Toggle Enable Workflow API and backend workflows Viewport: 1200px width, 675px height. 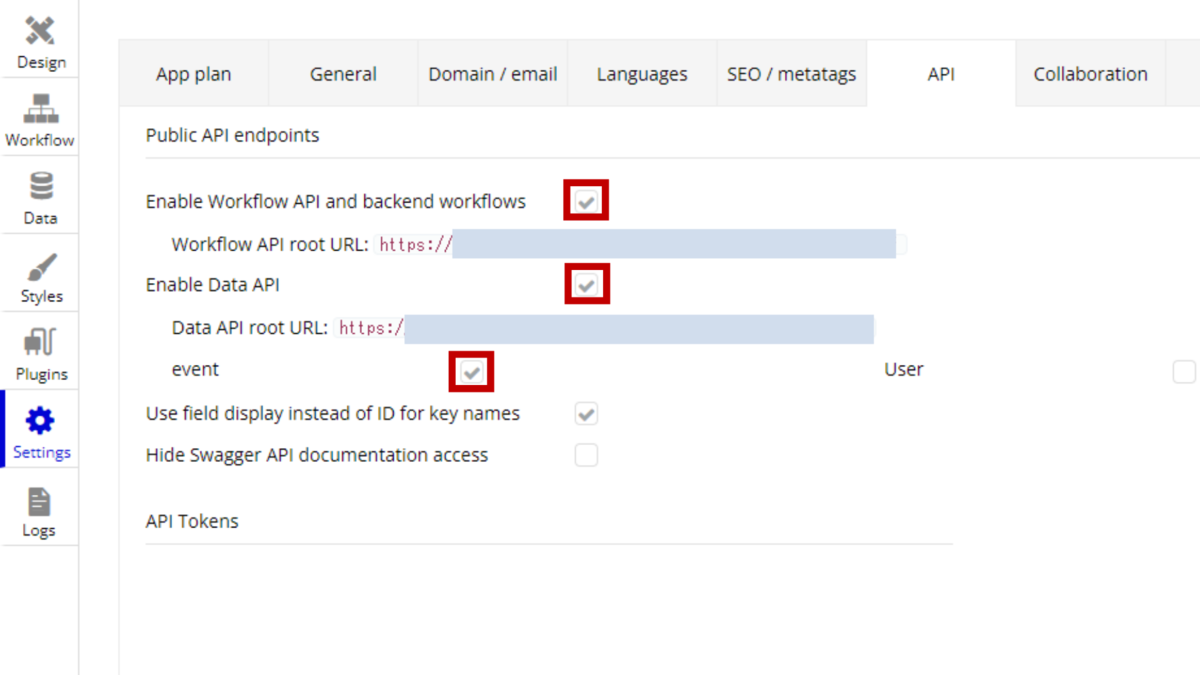[x=586, y=202]
